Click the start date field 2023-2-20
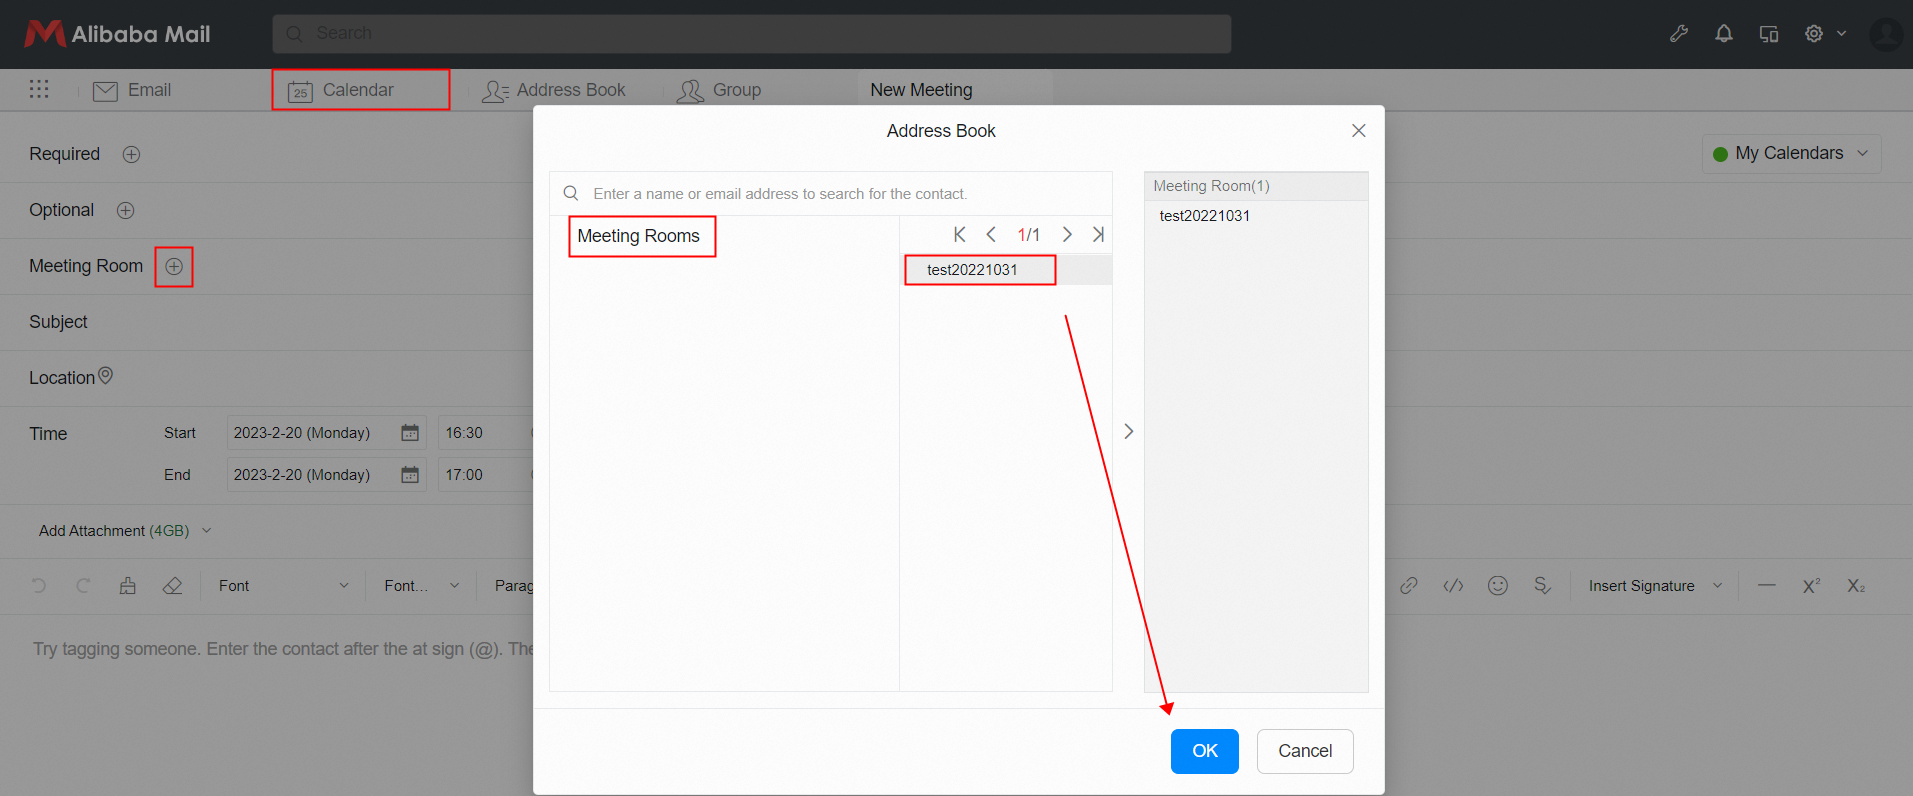 pos(326,433)
